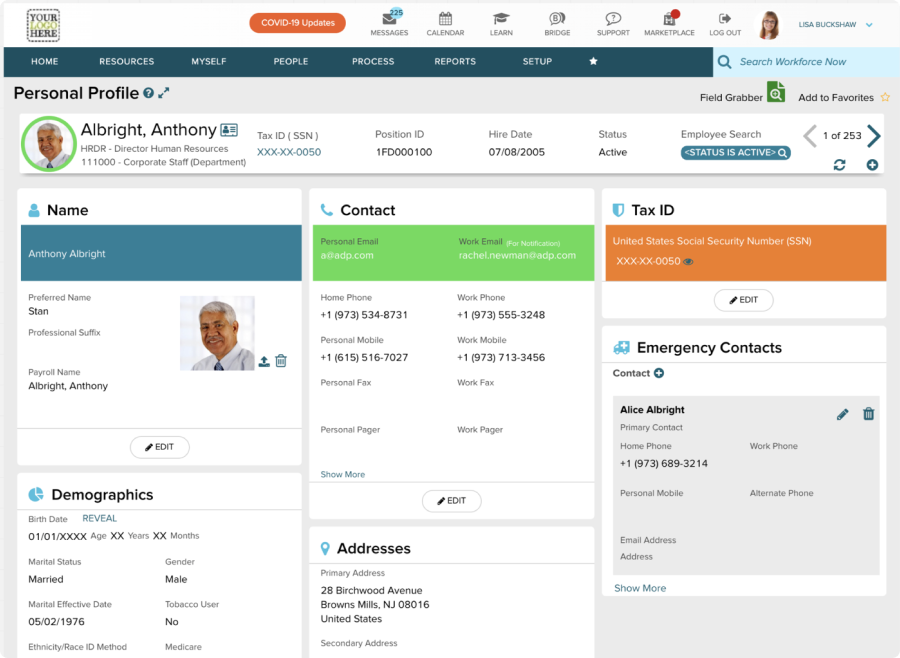Click emergency phone +1 (973) 689-3214
The image size is (900, 658).
[x=664, y=464]
